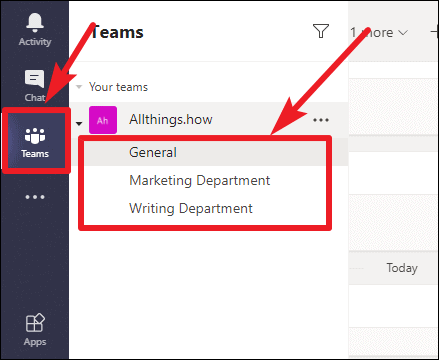Screen dimensions: 439x360
Task: Click the Your teams label
Action: click(118, 87)
